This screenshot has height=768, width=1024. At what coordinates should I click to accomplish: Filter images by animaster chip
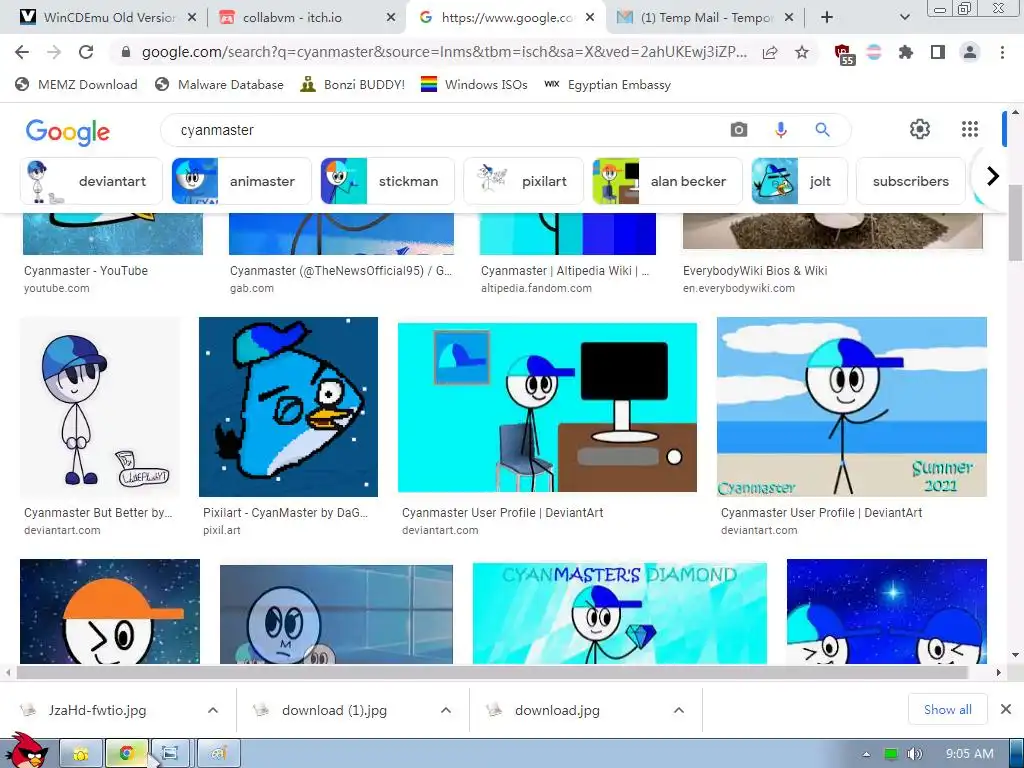coord(242,181)
